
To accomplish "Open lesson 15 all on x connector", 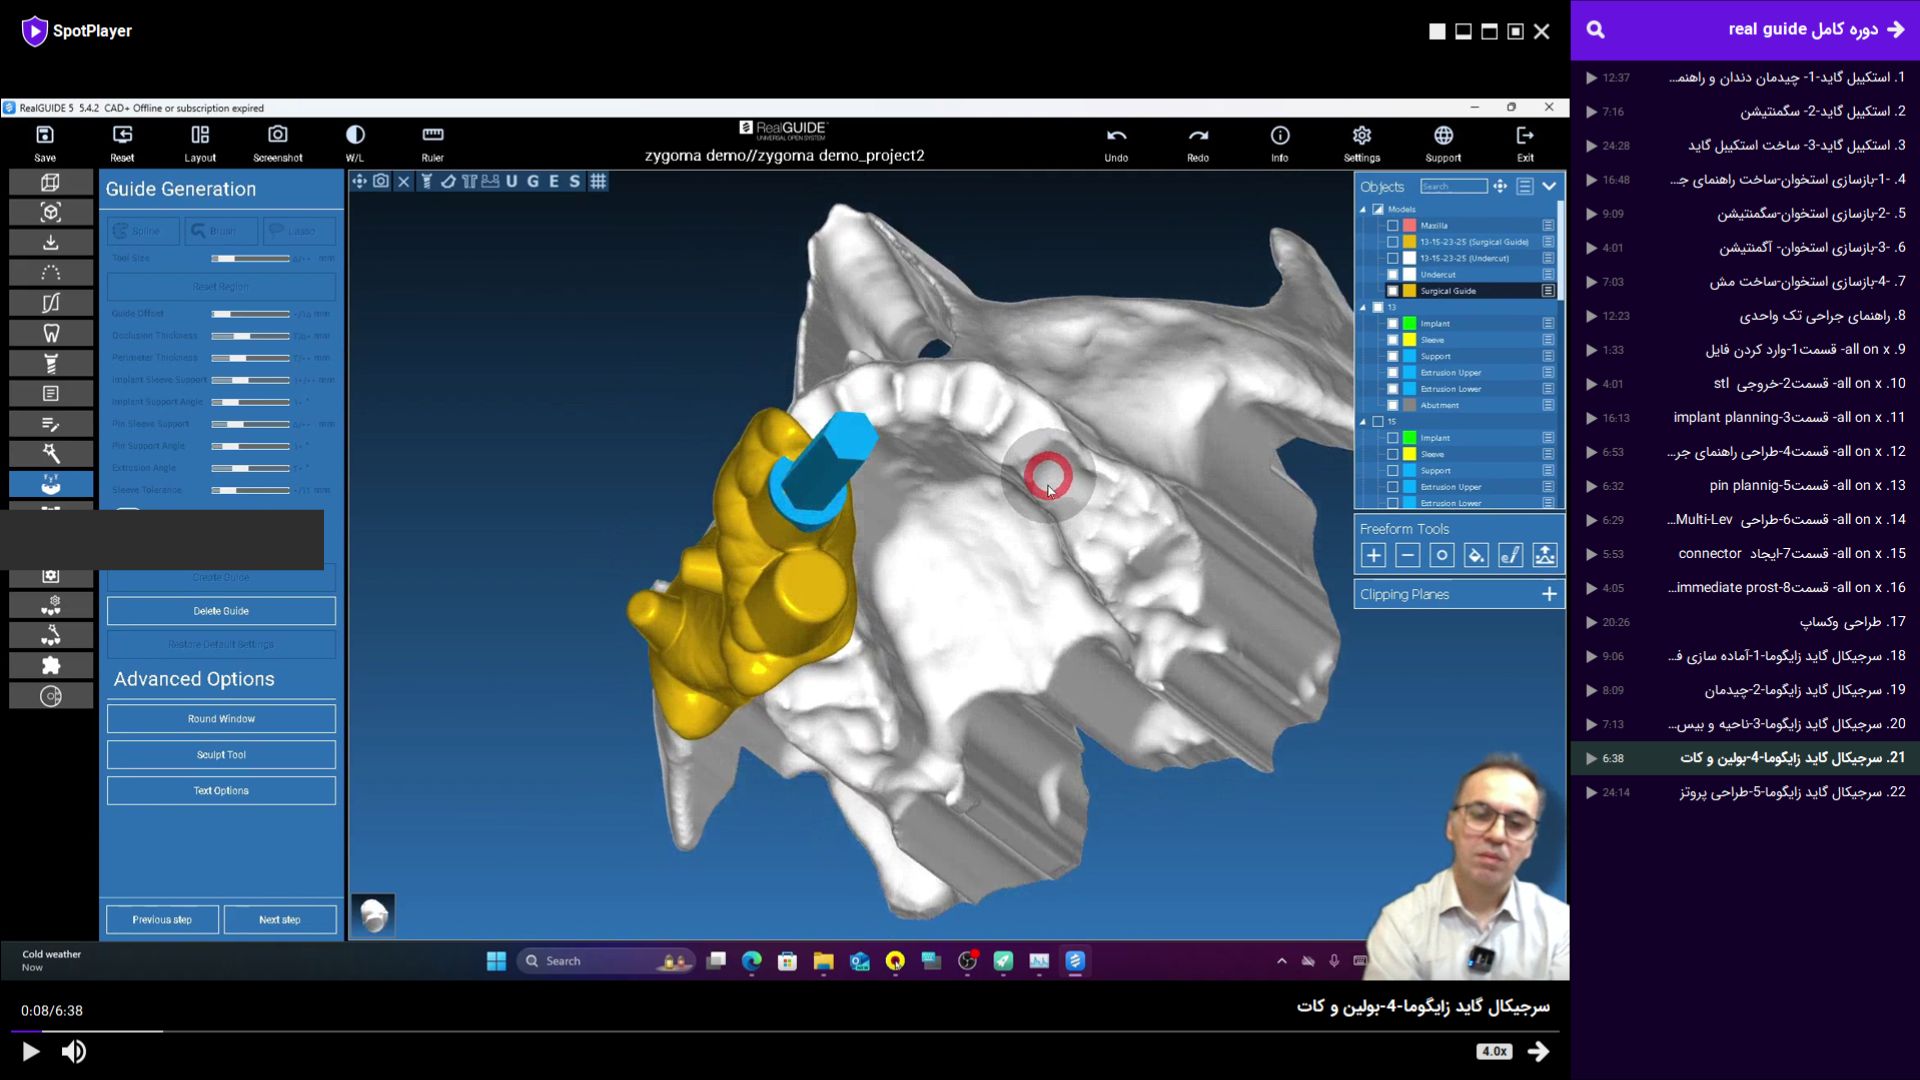I will coord(1745,554).
